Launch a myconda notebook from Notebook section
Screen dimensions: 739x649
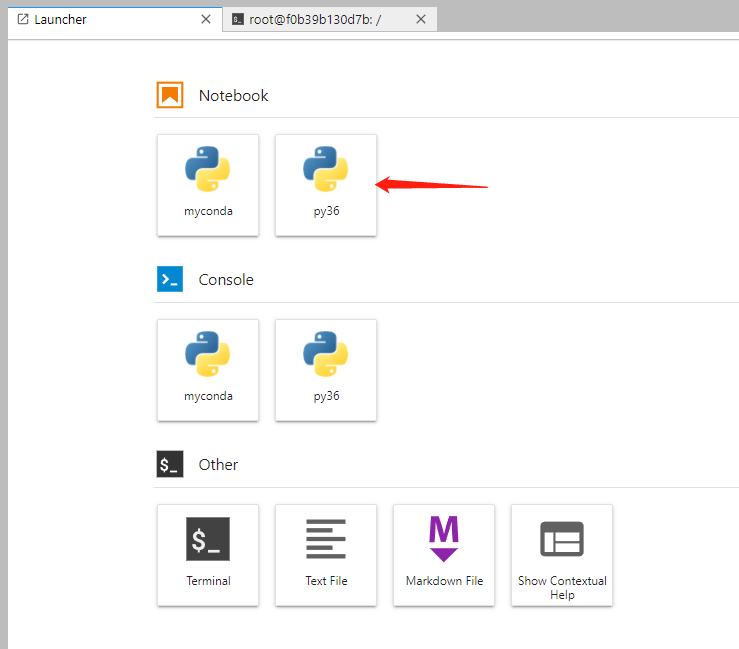[x=208, y=185]
